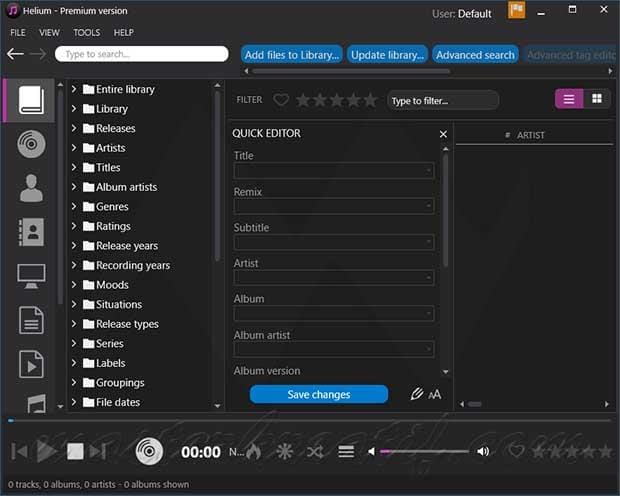Click the Update library button

pyautogui.click(x=387, y=55)
